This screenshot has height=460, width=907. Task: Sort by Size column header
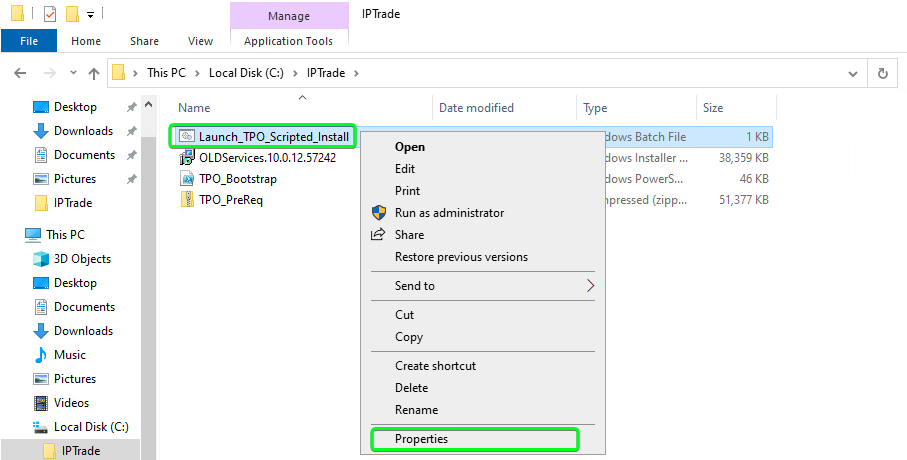click(713, 108)
